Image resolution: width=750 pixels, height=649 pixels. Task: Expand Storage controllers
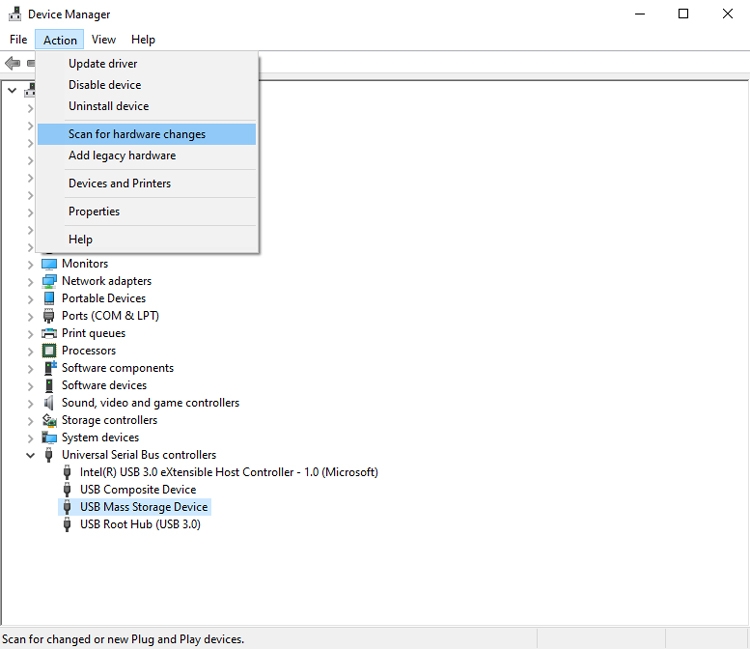[30, 421]
